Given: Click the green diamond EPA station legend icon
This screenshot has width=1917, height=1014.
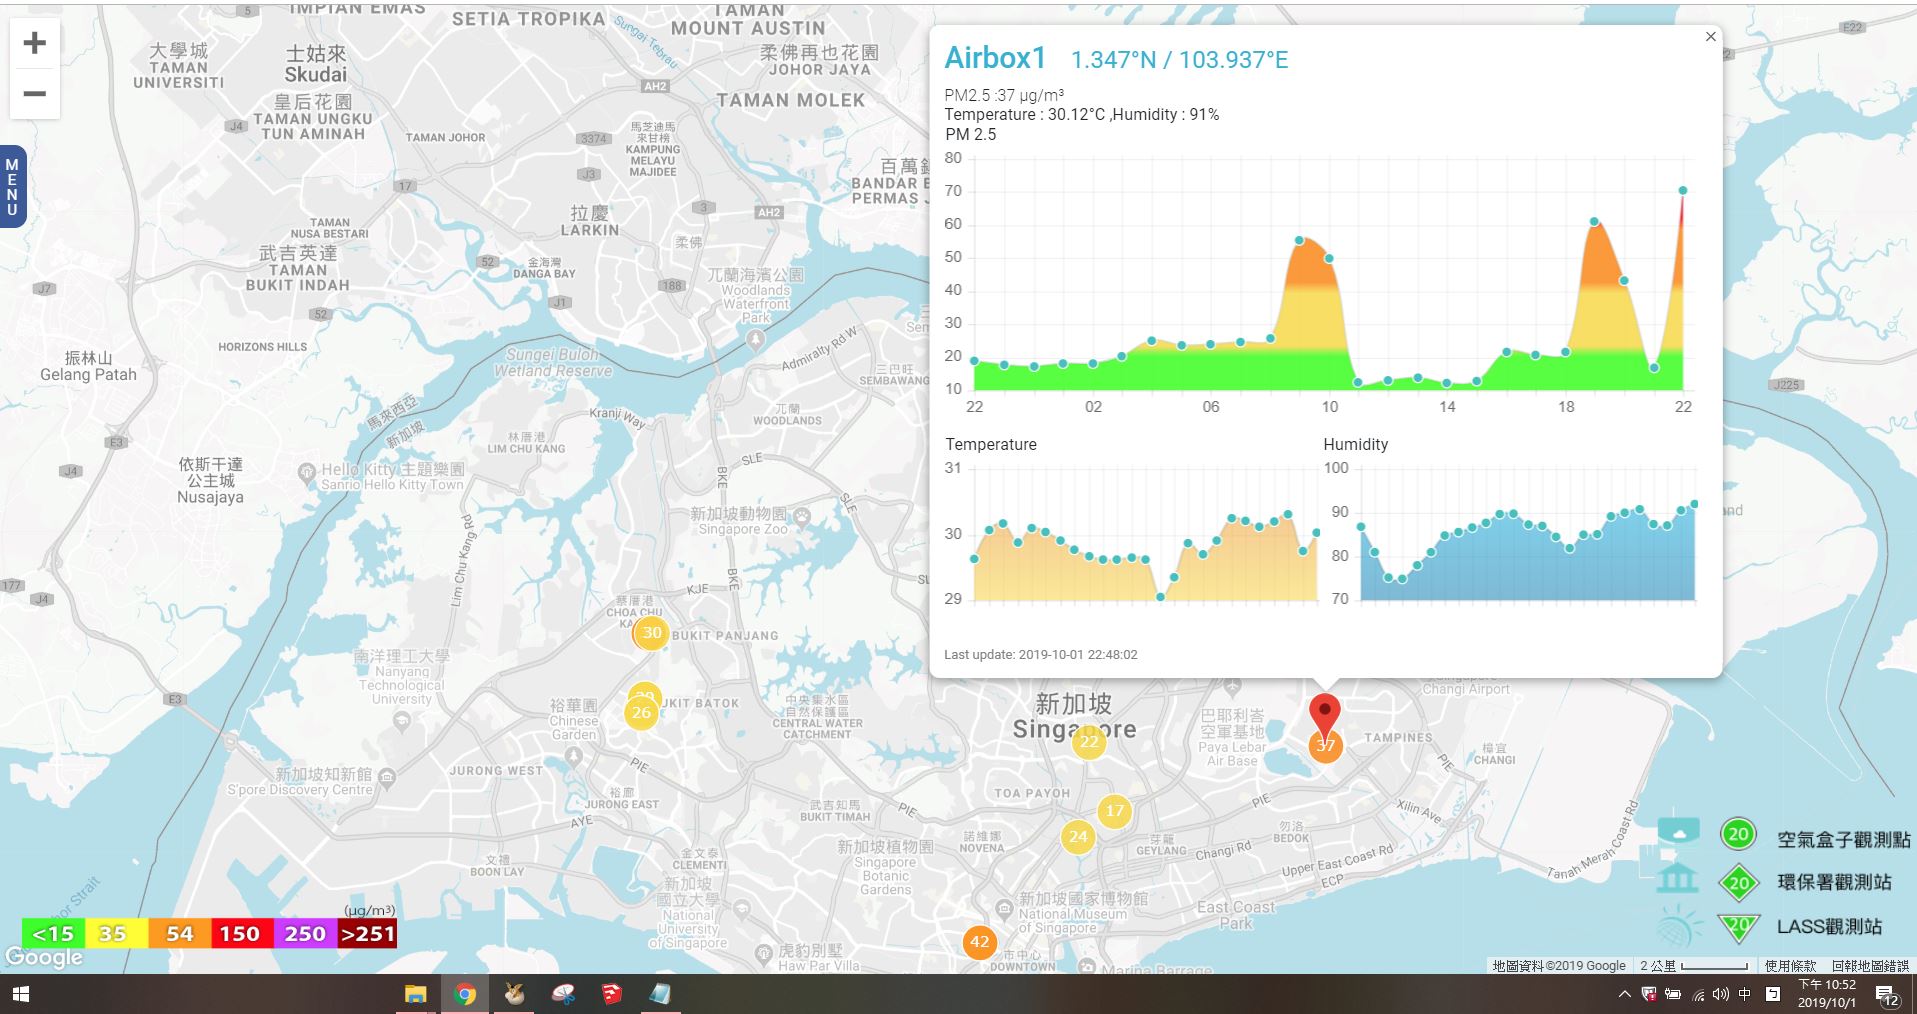Looking at the screenshot, I should pyautogui.click(x=1739, y=882).
